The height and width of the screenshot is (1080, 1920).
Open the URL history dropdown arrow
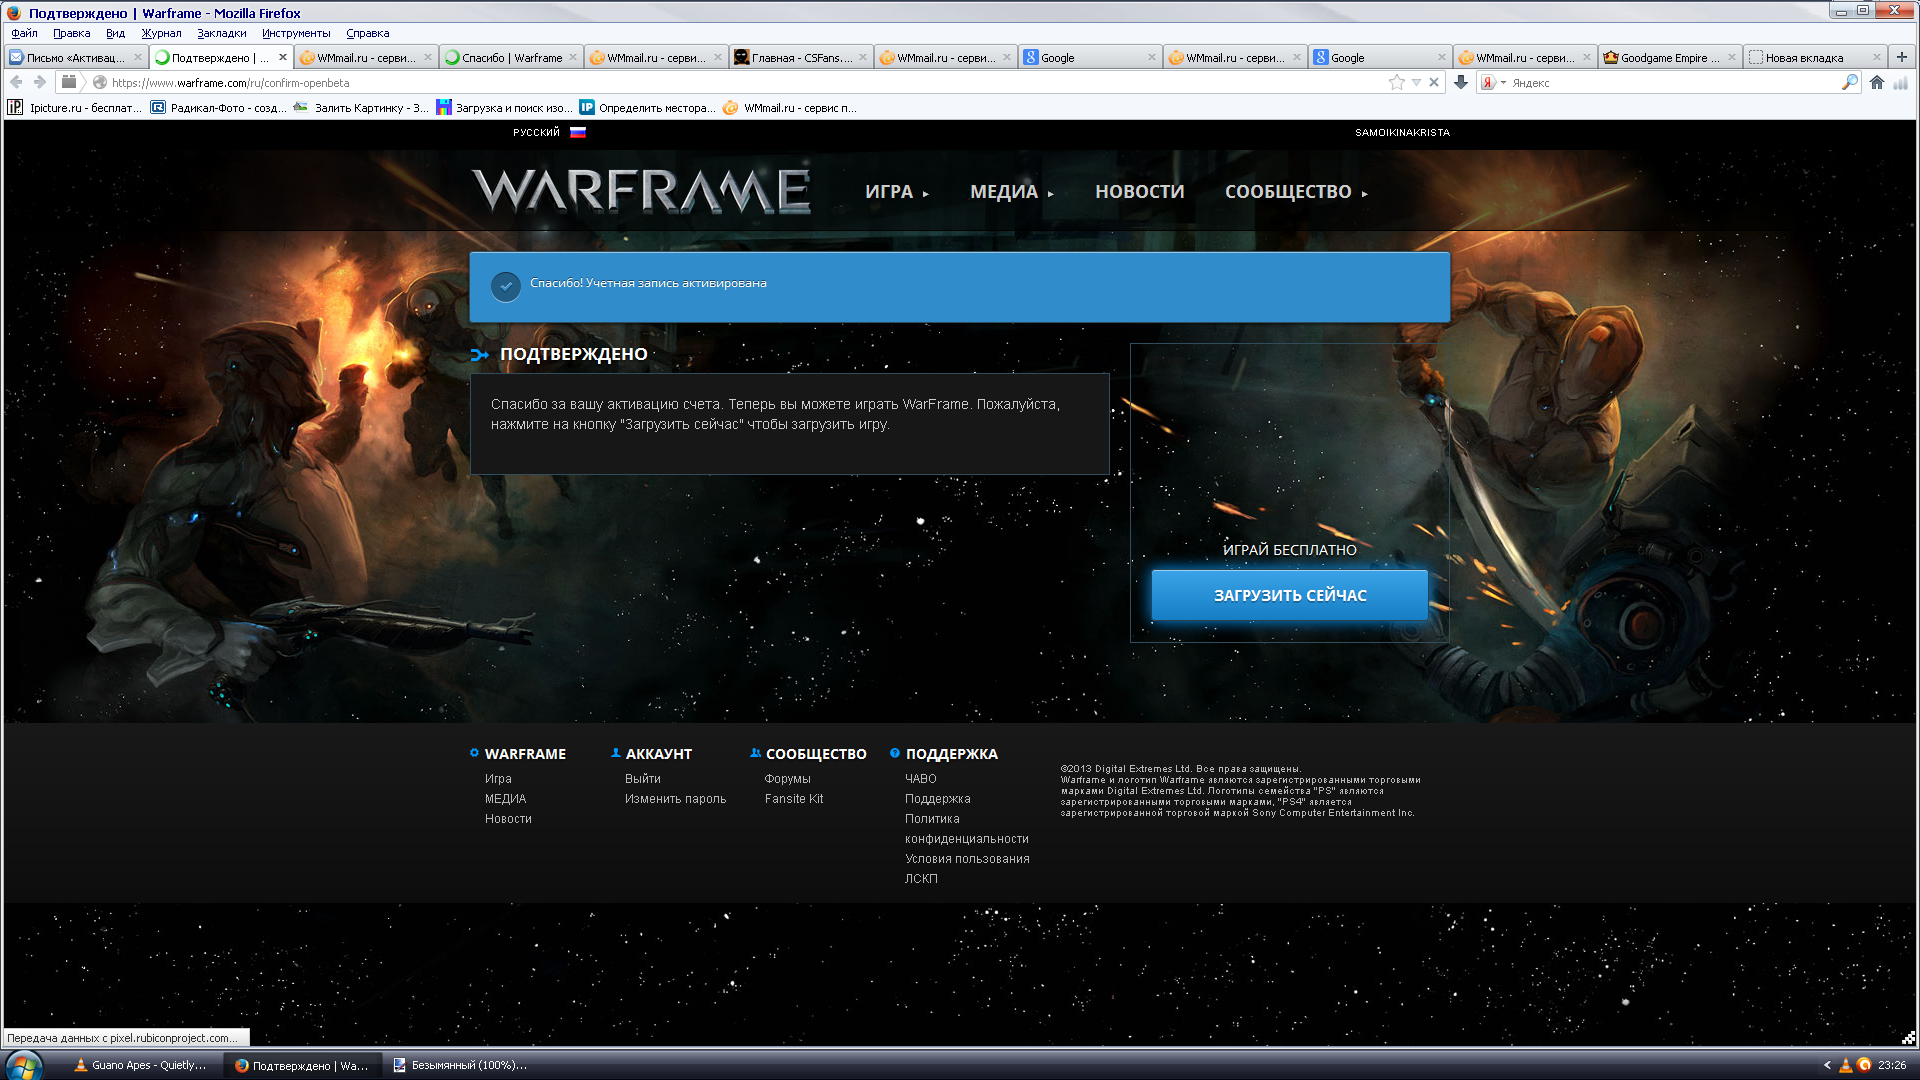click(x=1416, y=83)
